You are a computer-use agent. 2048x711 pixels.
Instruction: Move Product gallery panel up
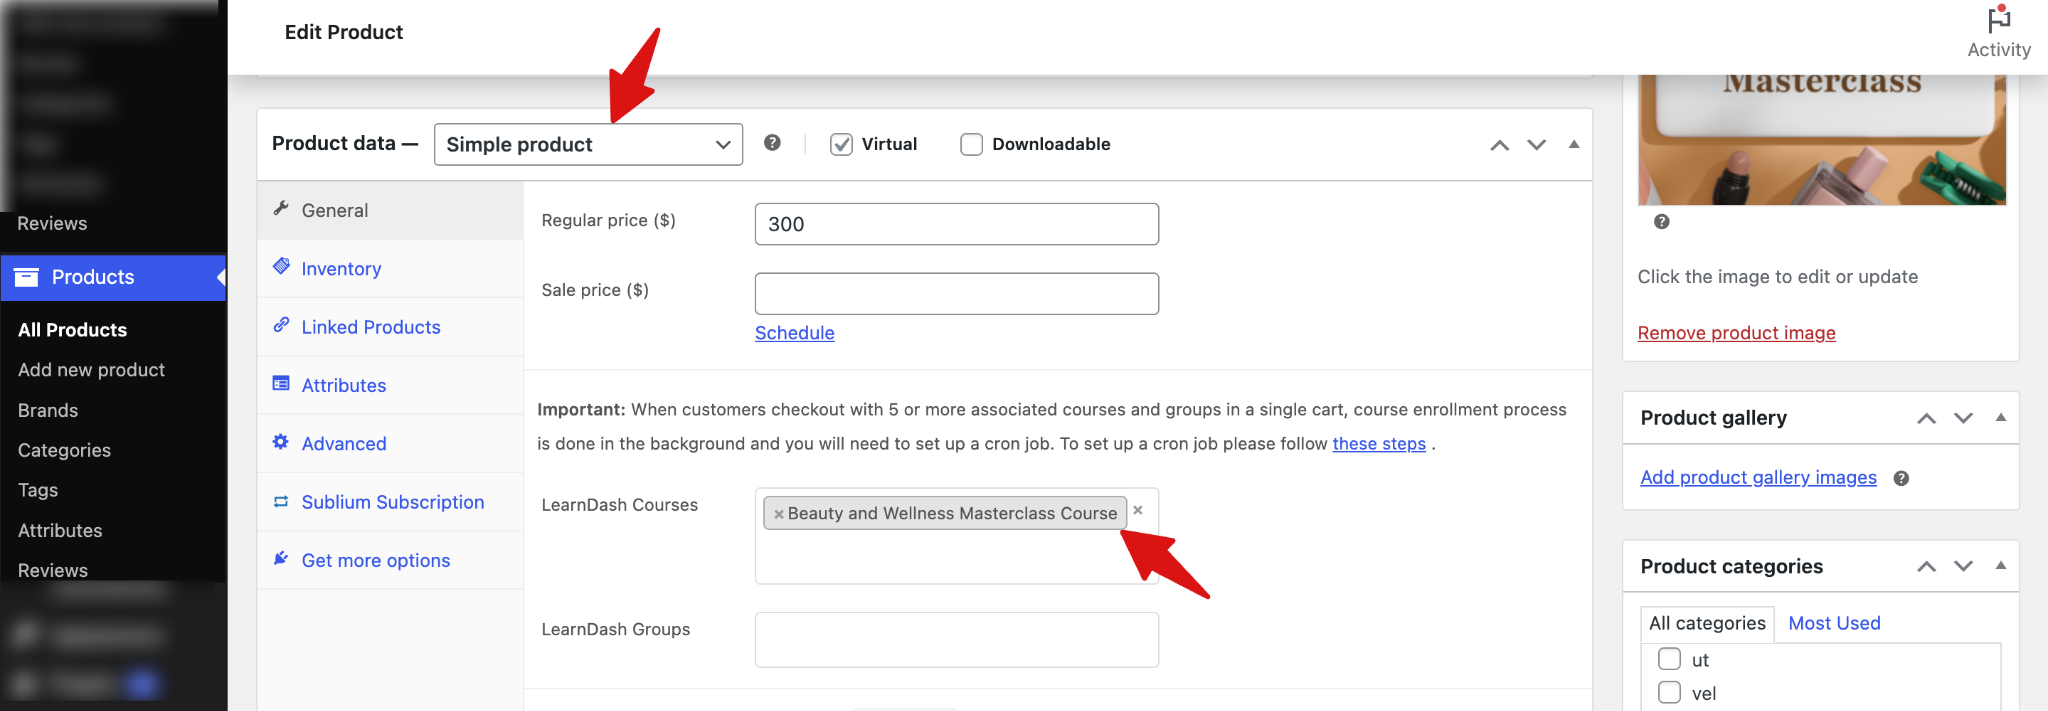[x=1926, y=418]
